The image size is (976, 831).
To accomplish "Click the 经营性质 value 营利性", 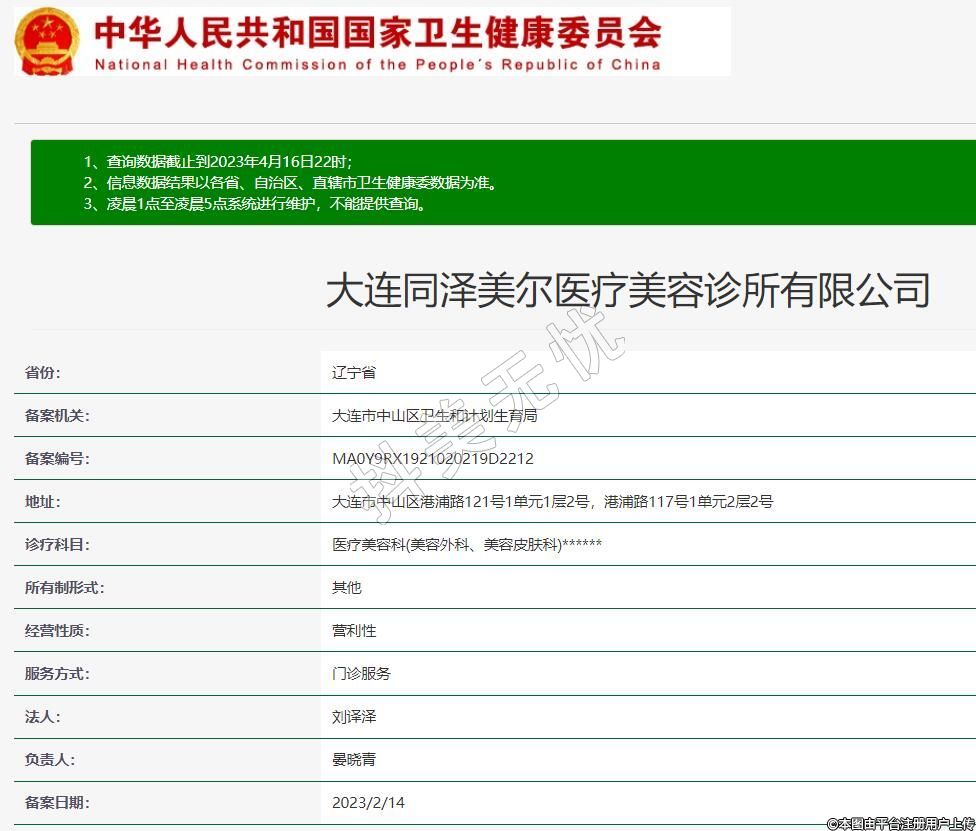I will (354, 630).
